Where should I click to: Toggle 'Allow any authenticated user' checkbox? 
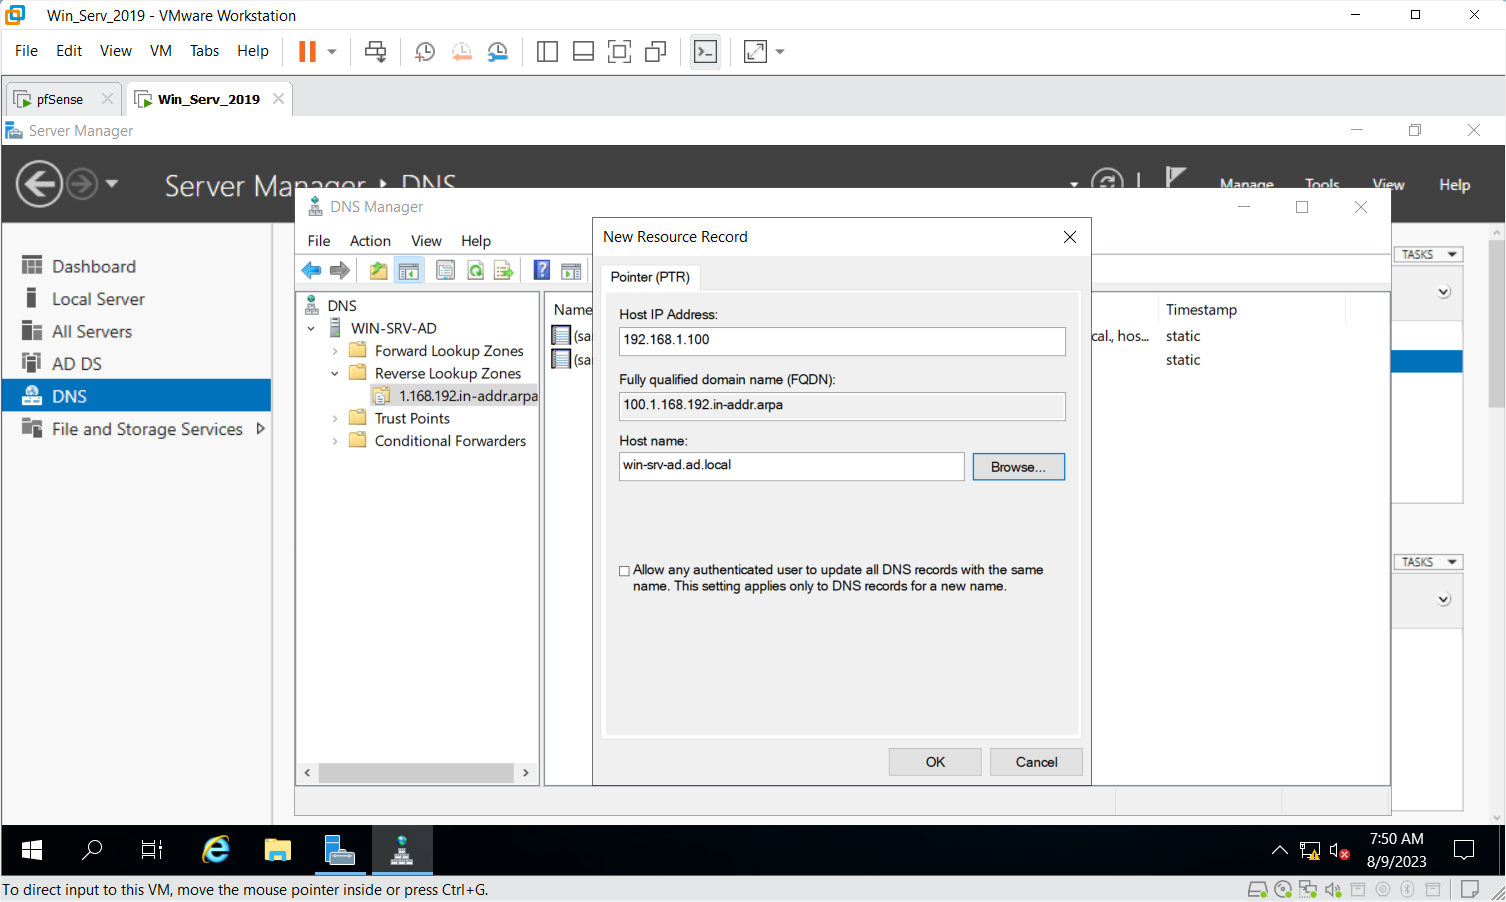(624, 571)
